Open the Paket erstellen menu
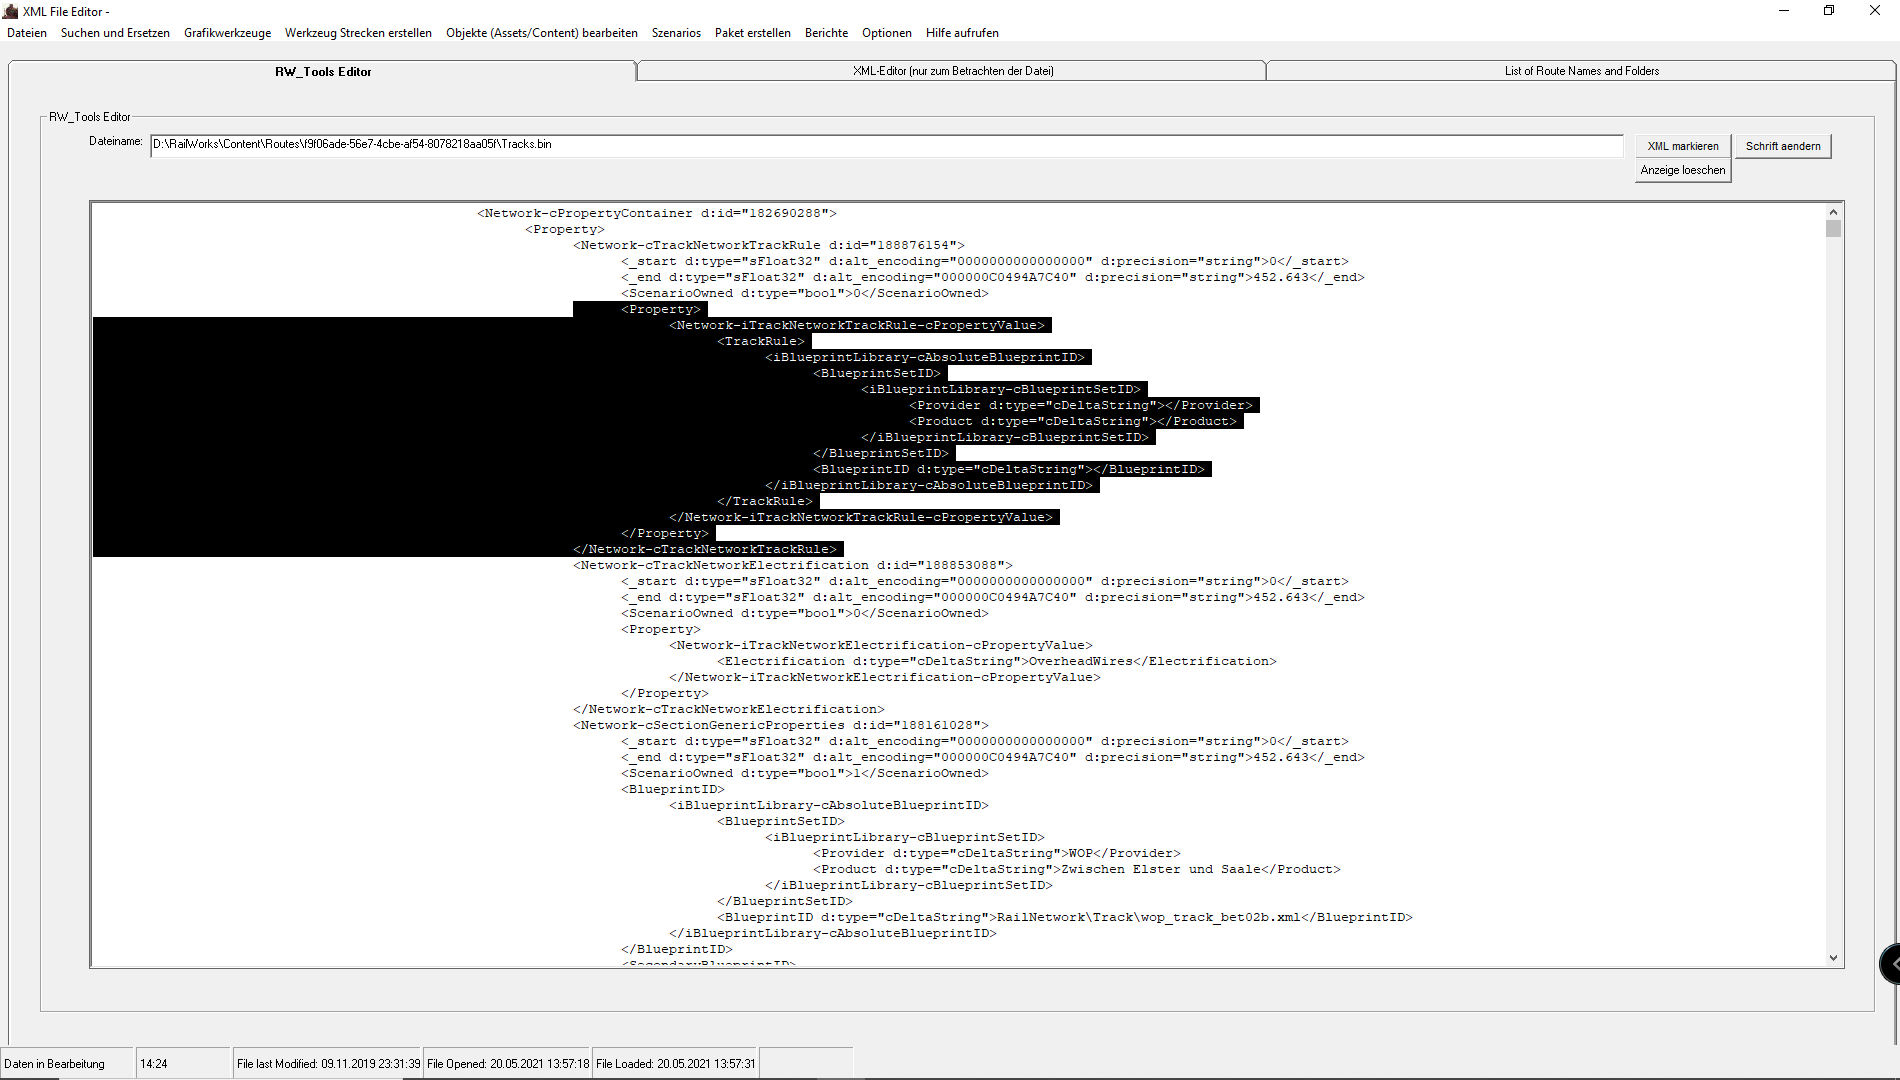The height and width of the screenshot is (1080, 1900). tap(753, 33)
